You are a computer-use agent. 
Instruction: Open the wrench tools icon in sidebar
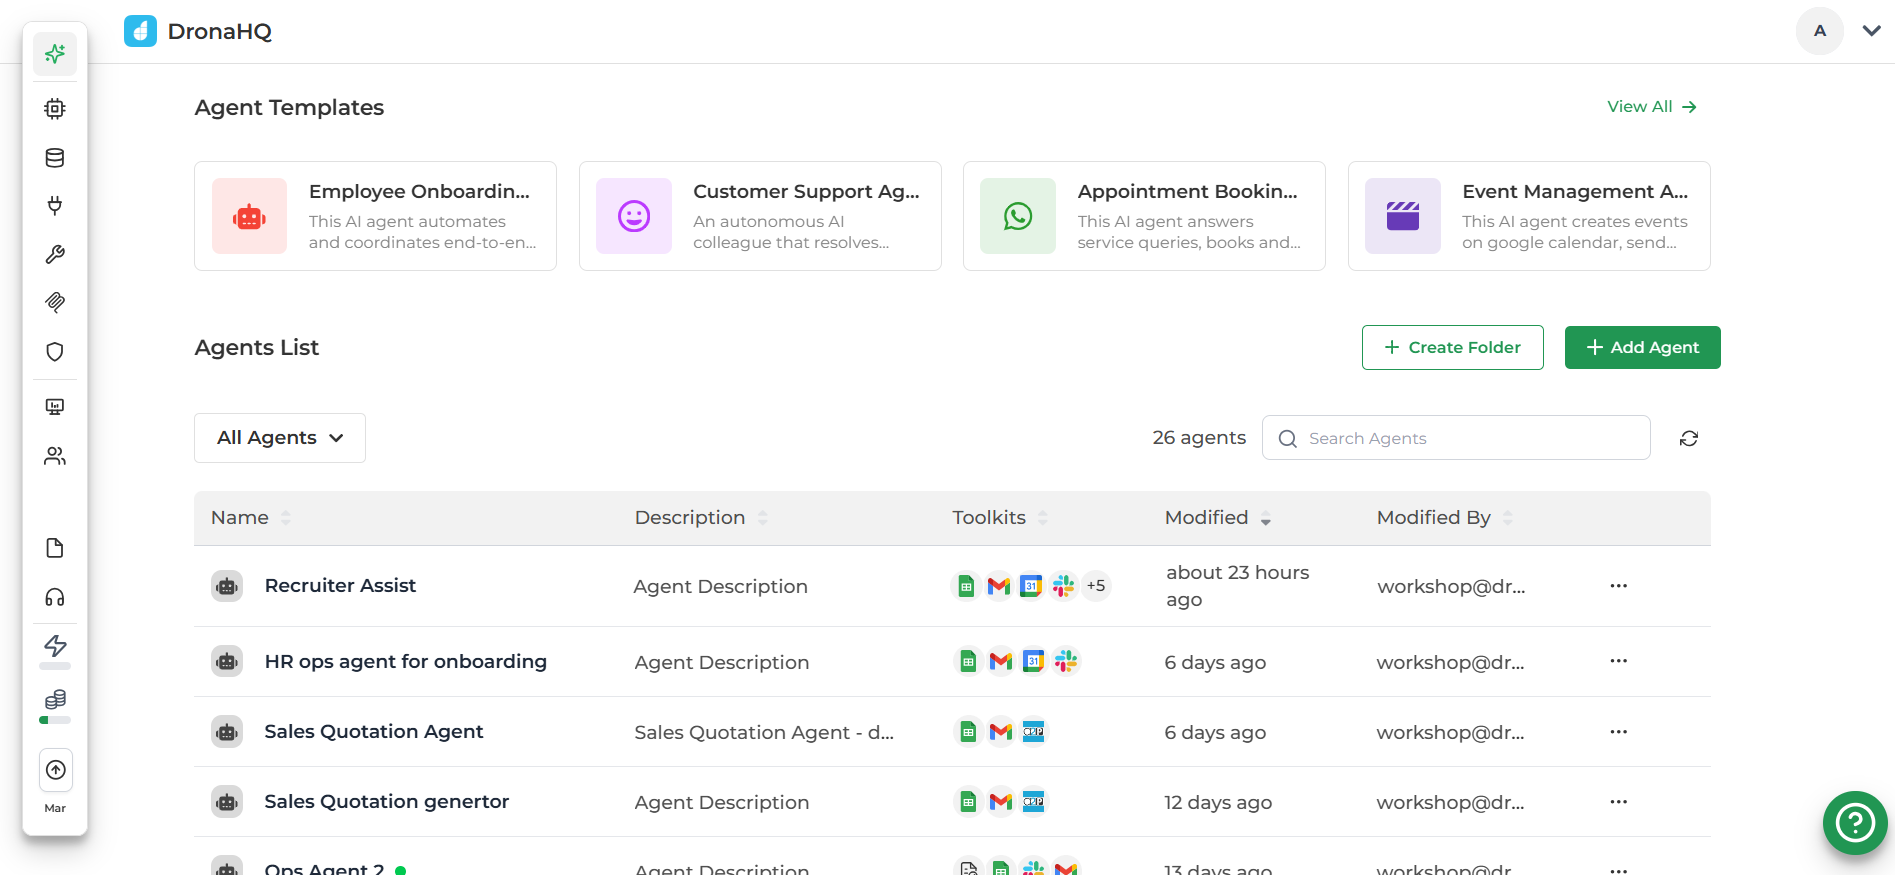(x=55, y=255)
